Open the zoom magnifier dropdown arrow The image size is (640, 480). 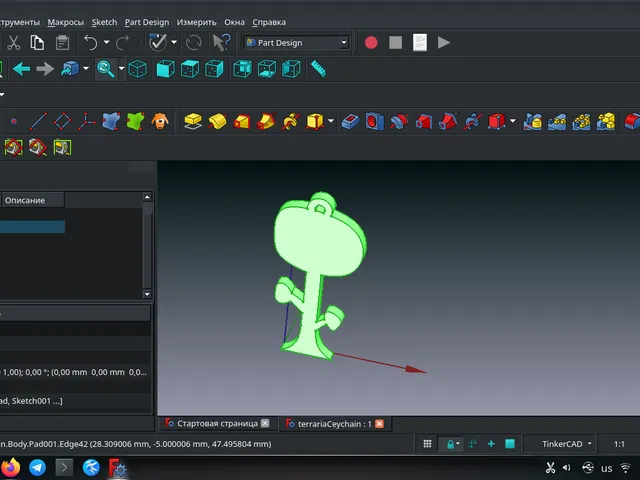[121, 68]
